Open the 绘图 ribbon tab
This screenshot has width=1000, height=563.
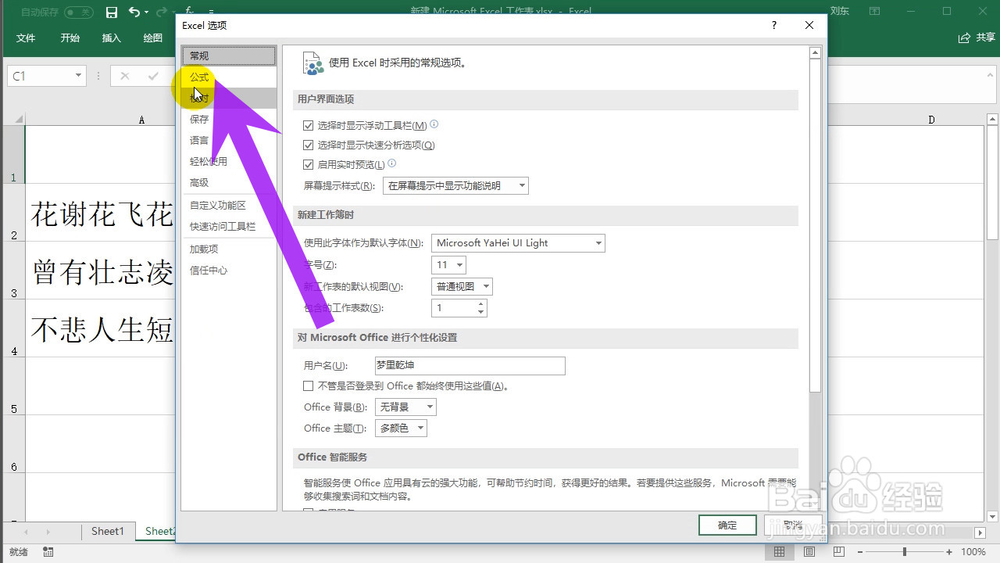pos(153,38)
